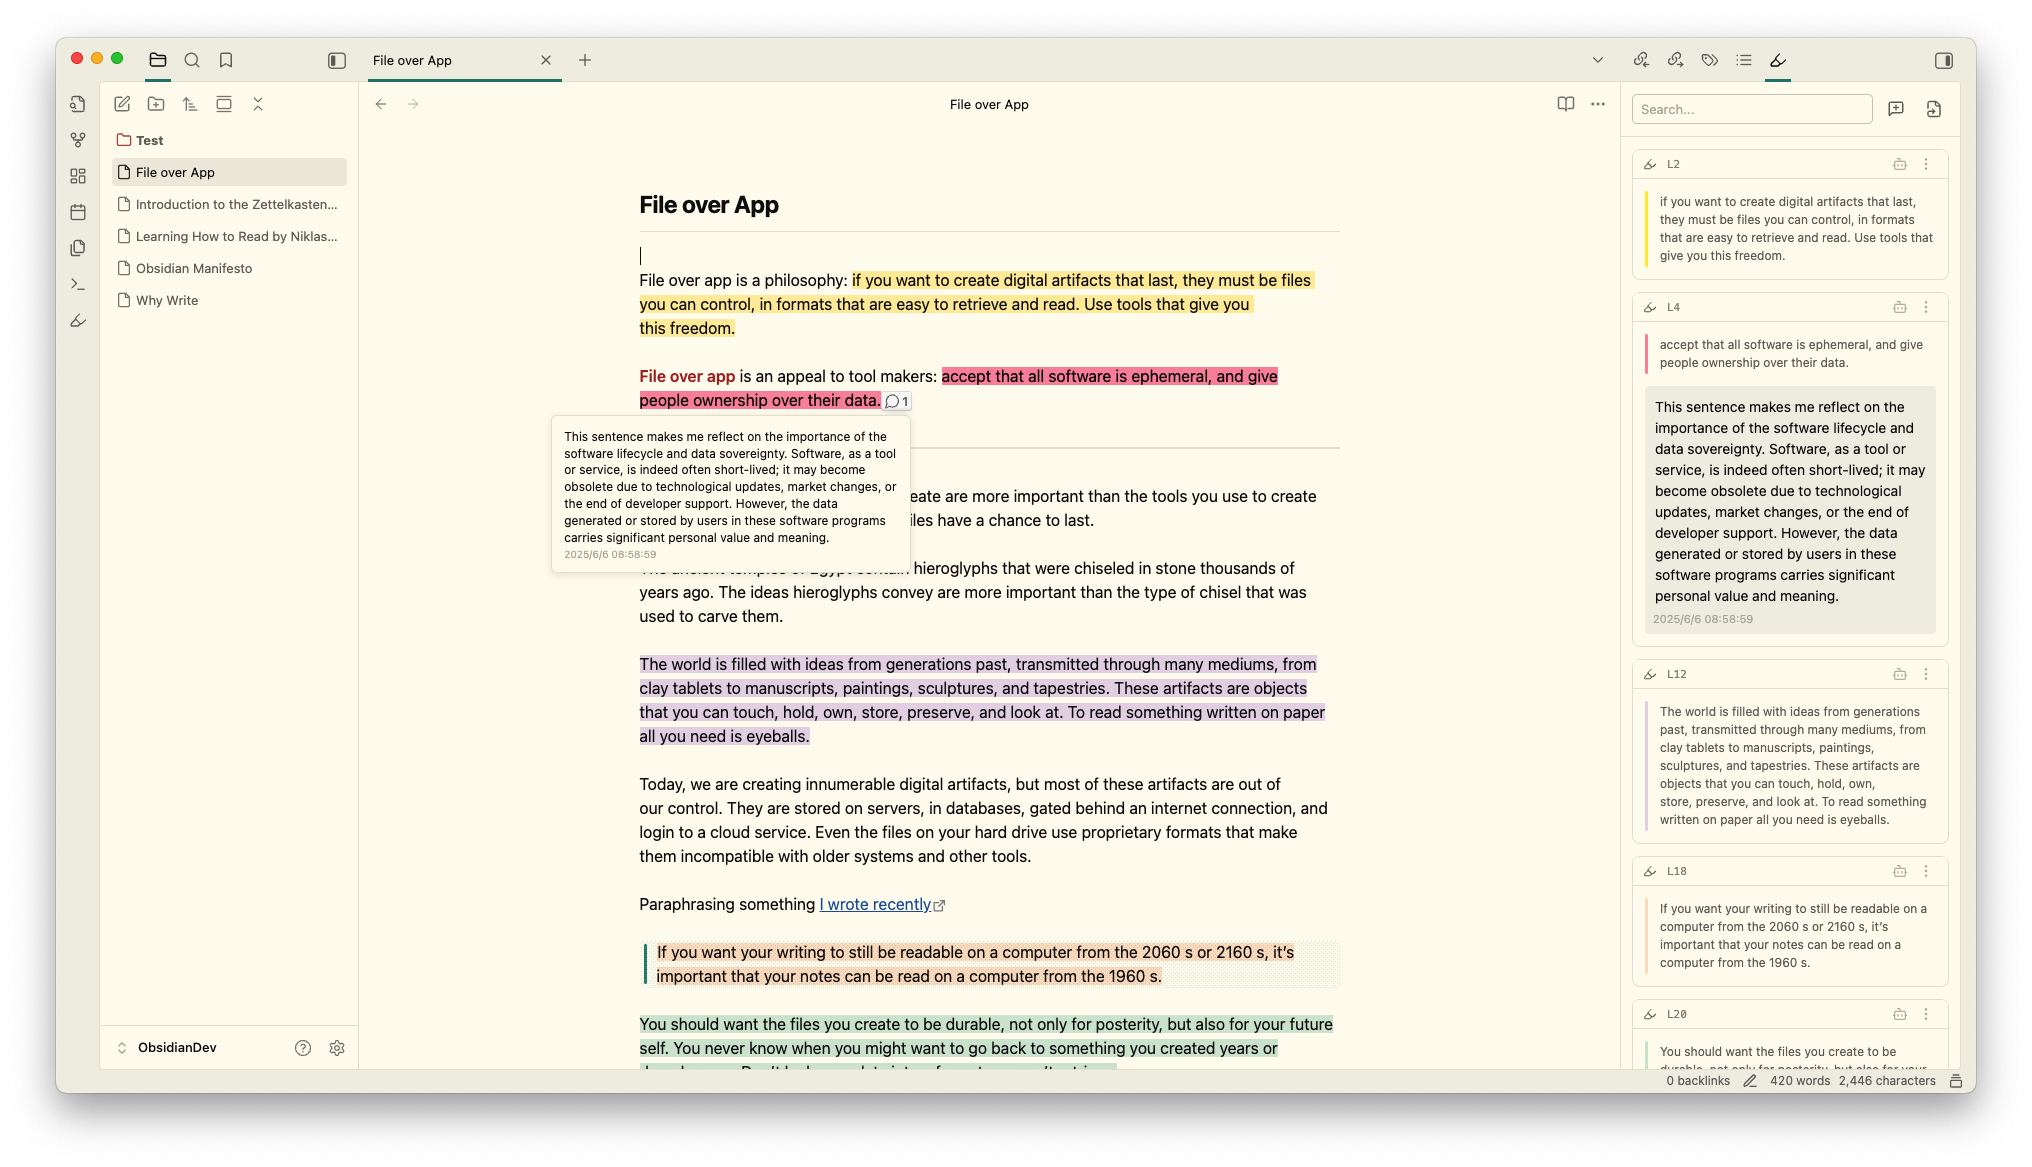Collapse the left sidebar

point(336,60)
